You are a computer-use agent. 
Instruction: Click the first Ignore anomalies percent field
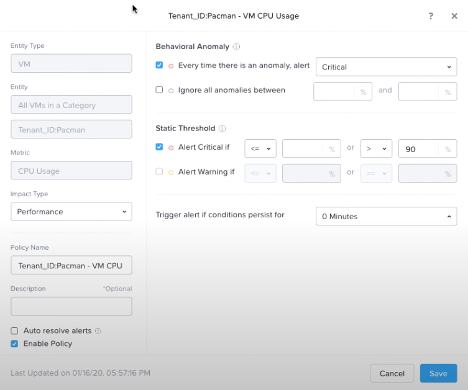[x=343, y=92]
